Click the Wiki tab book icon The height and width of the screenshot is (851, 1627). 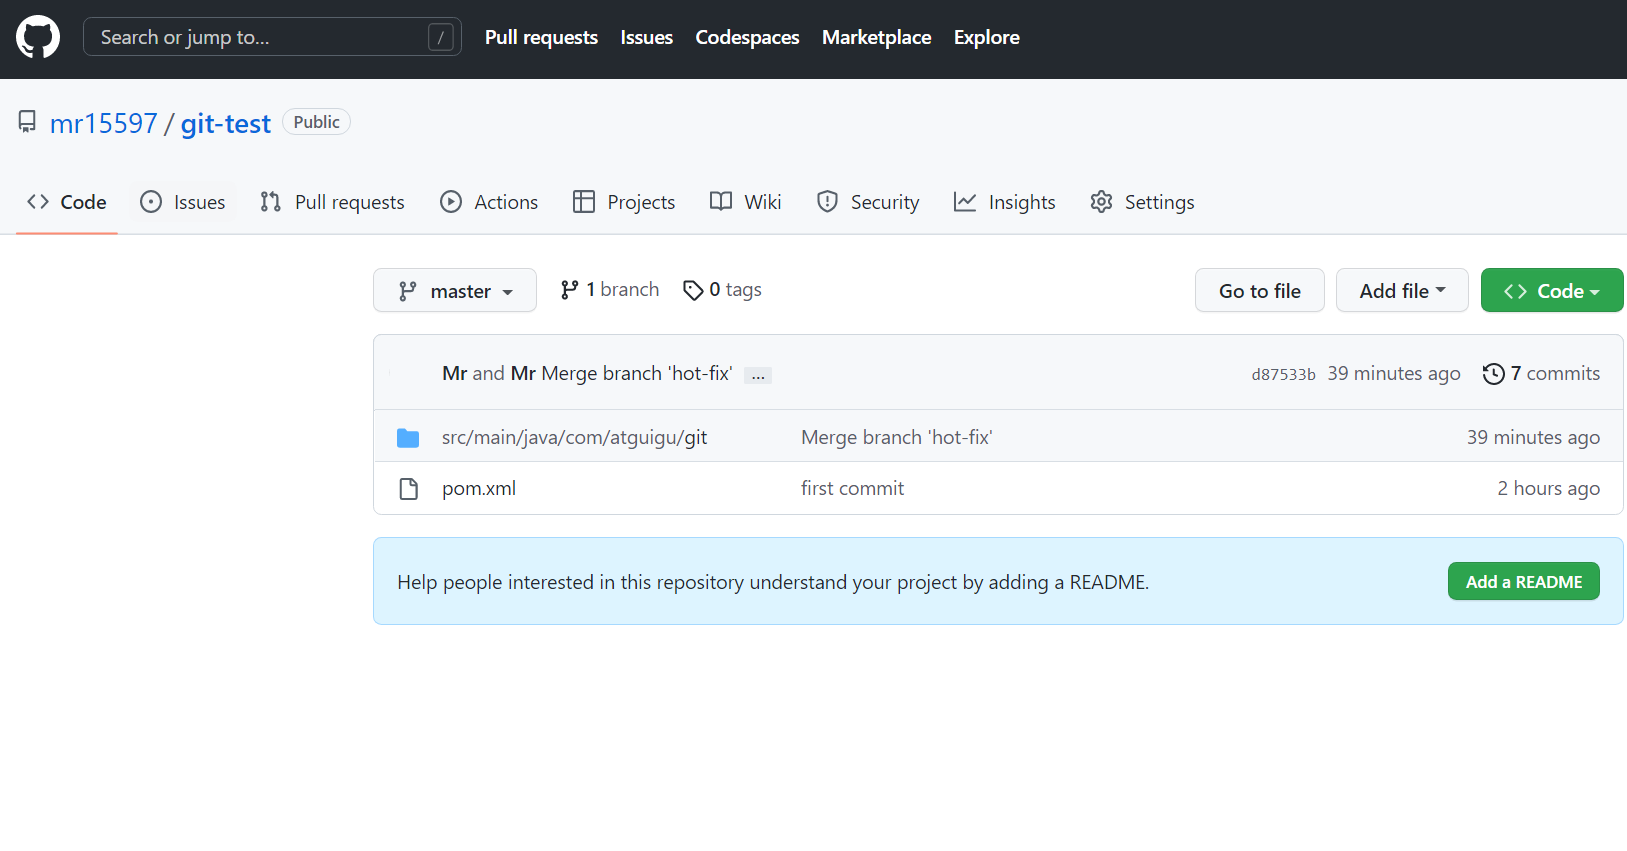[721, 202]
